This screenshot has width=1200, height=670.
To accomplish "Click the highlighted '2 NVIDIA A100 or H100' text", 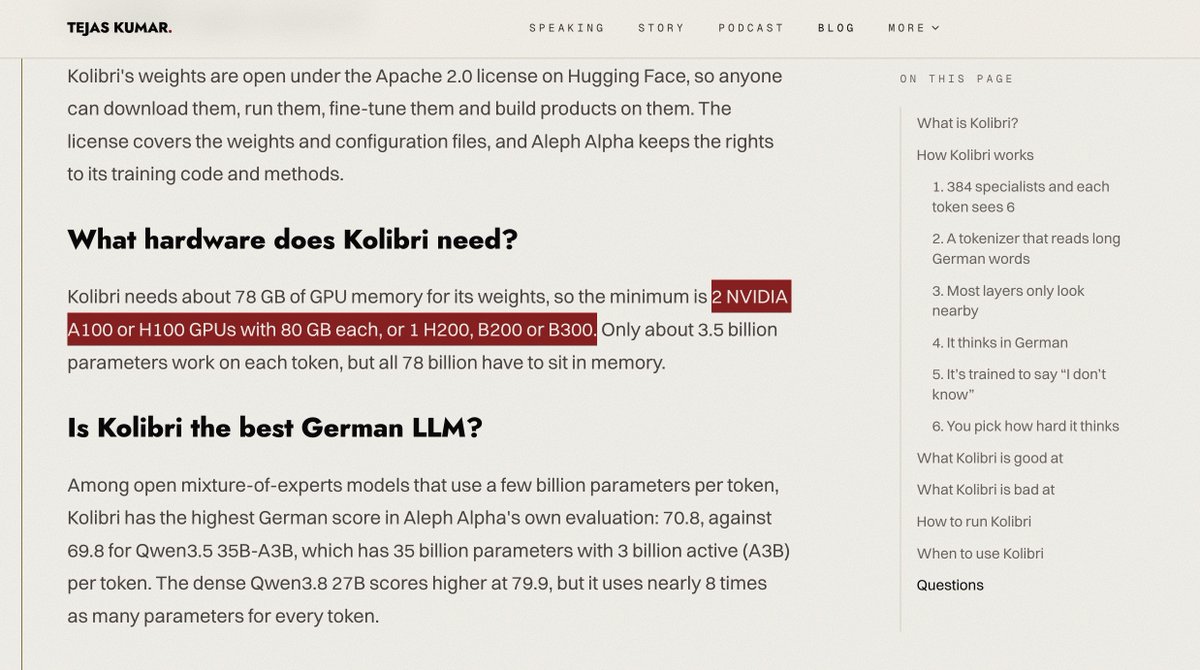I will coord(430,313).
